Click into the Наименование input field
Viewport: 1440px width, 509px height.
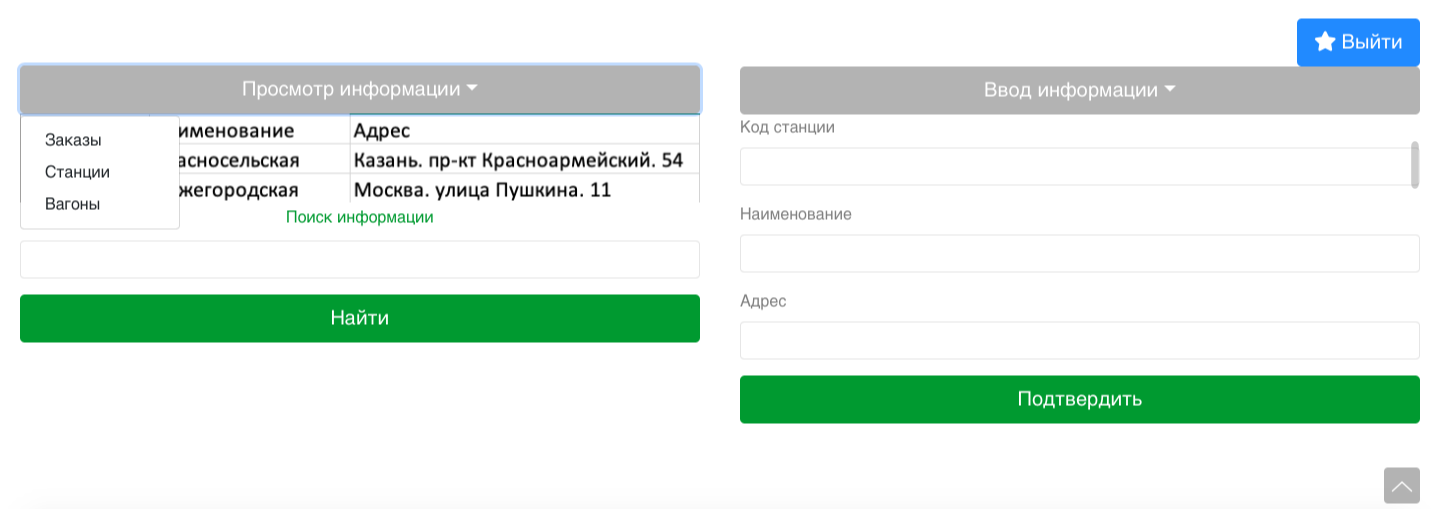pyautogui.click(x=1080, y=253)
